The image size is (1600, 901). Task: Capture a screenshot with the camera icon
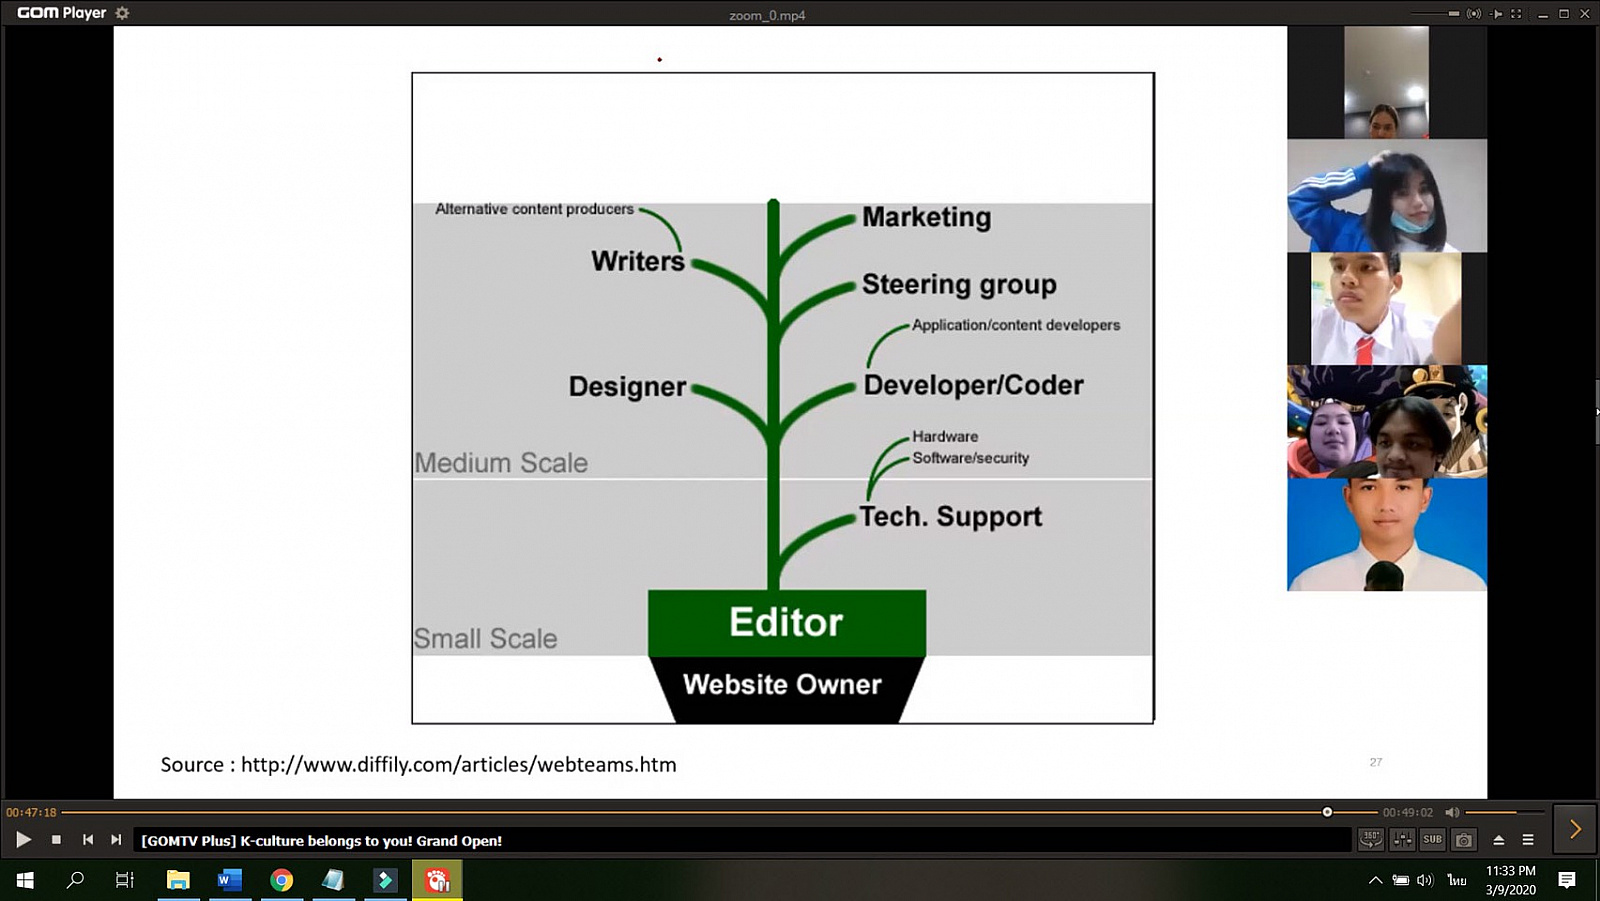click(1464, 840)
